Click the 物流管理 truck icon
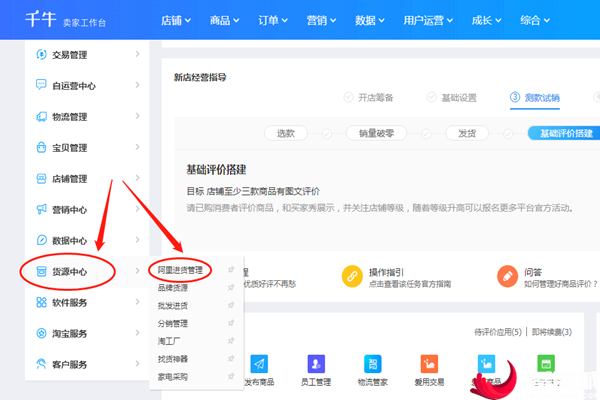 click(41, 116)
